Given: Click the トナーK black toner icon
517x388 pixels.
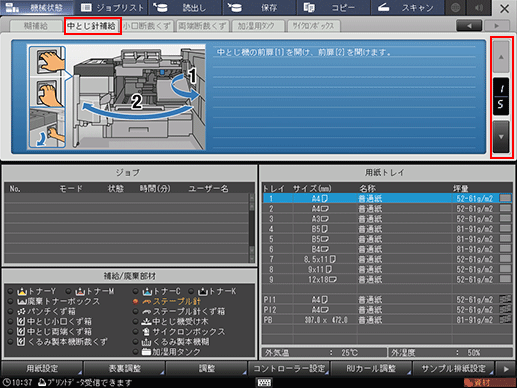Looking at the screenshot, I should (203, 292).
